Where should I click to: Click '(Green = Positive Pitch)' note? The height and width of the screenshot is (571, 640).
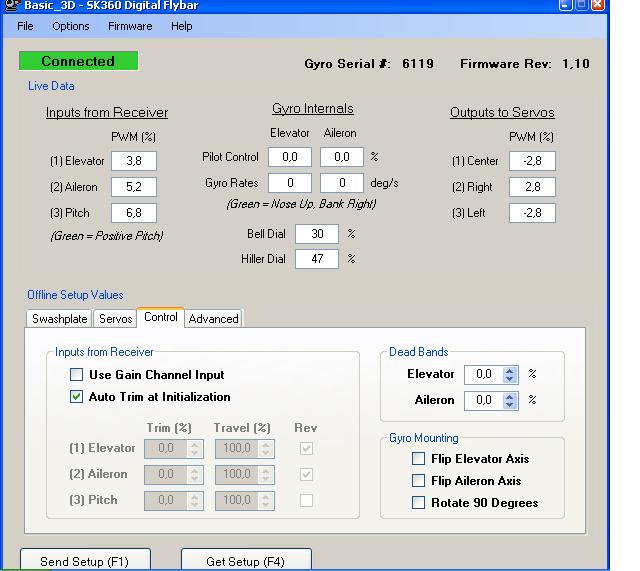(107, 236)
